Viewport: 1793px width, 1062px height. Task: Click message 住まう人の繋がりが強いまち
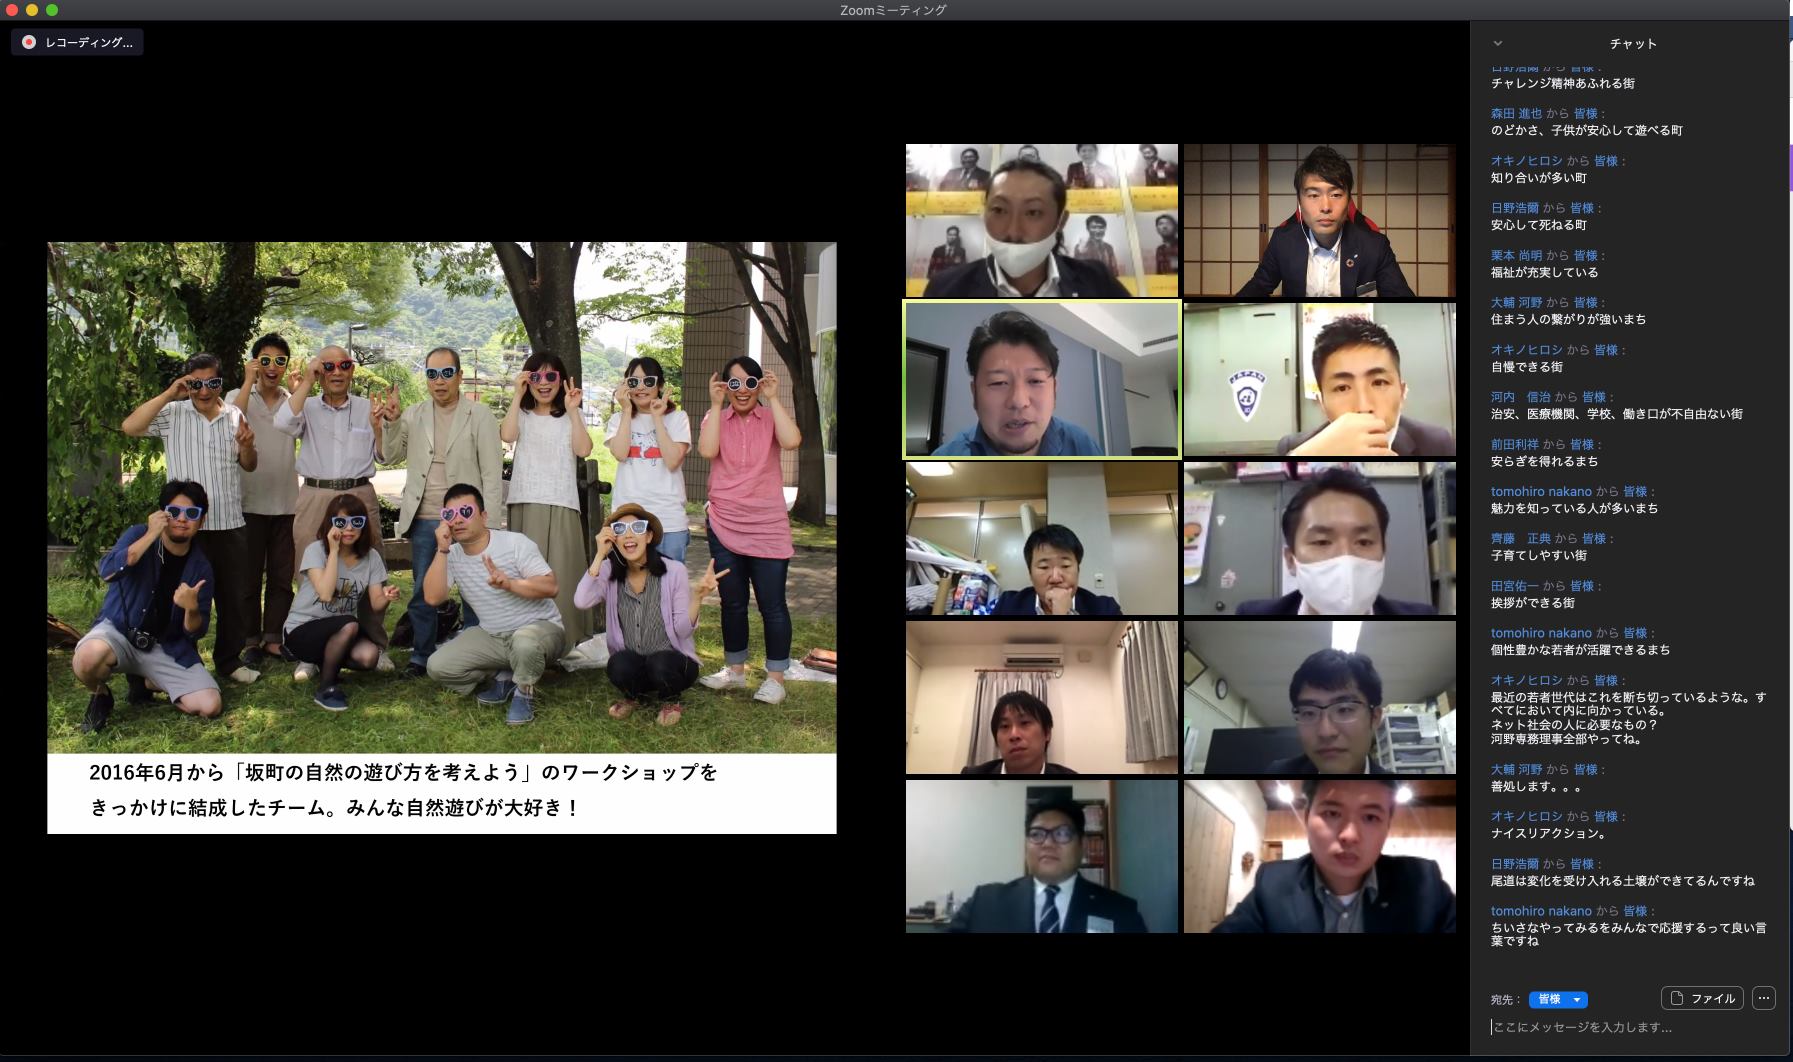1568,320
